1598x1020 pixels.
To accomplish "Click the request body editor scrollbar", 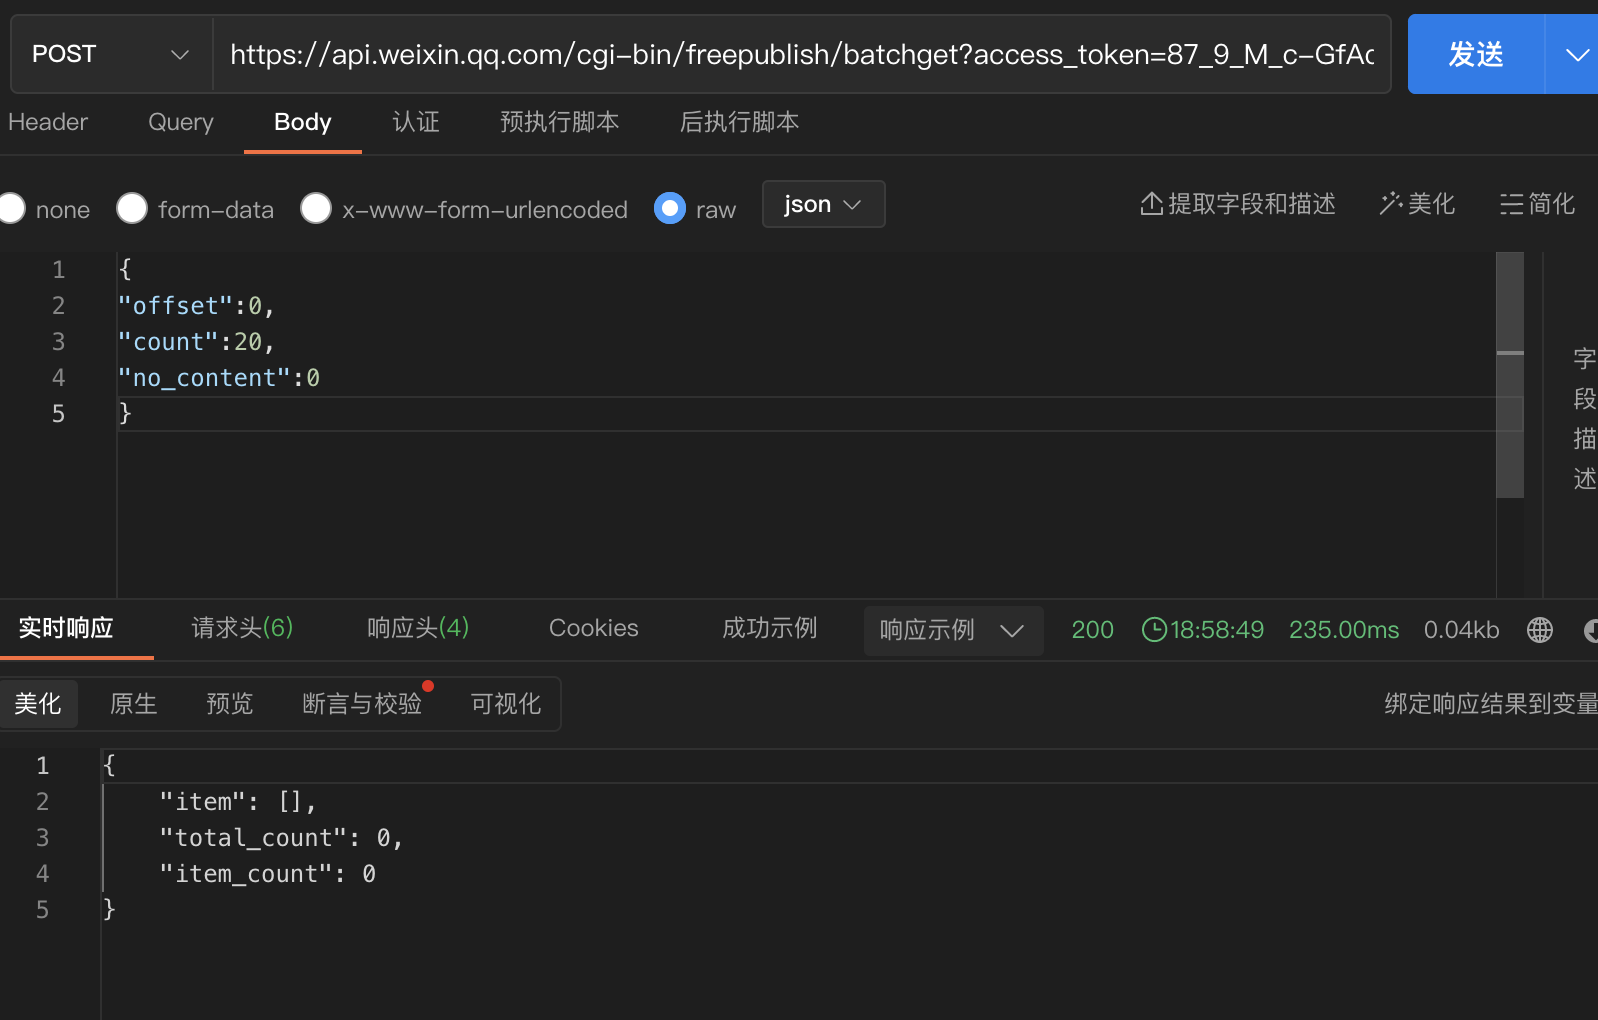I will (1510, 375).
